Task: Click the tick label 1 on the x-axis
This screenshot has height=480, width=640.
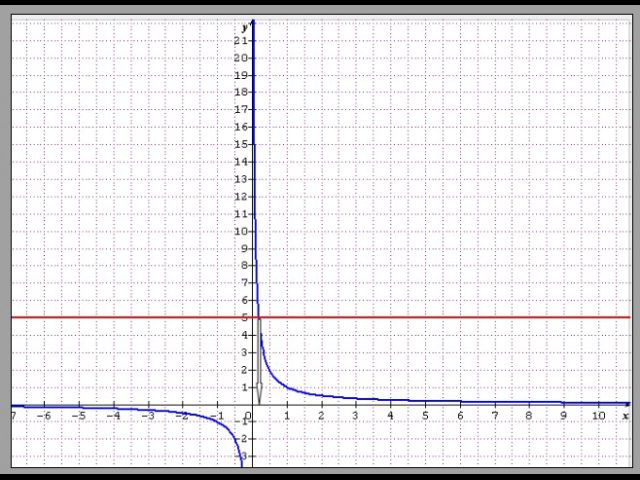Action: (287, 415)
